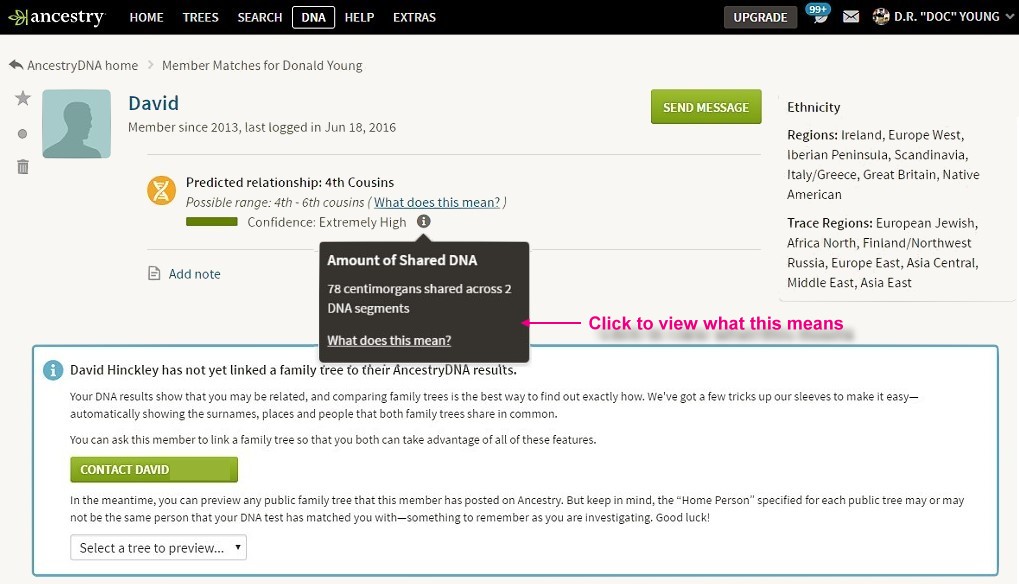The image size is (1019, 584).
Task: Click the David name heading
Action: [x=153, y=103]
